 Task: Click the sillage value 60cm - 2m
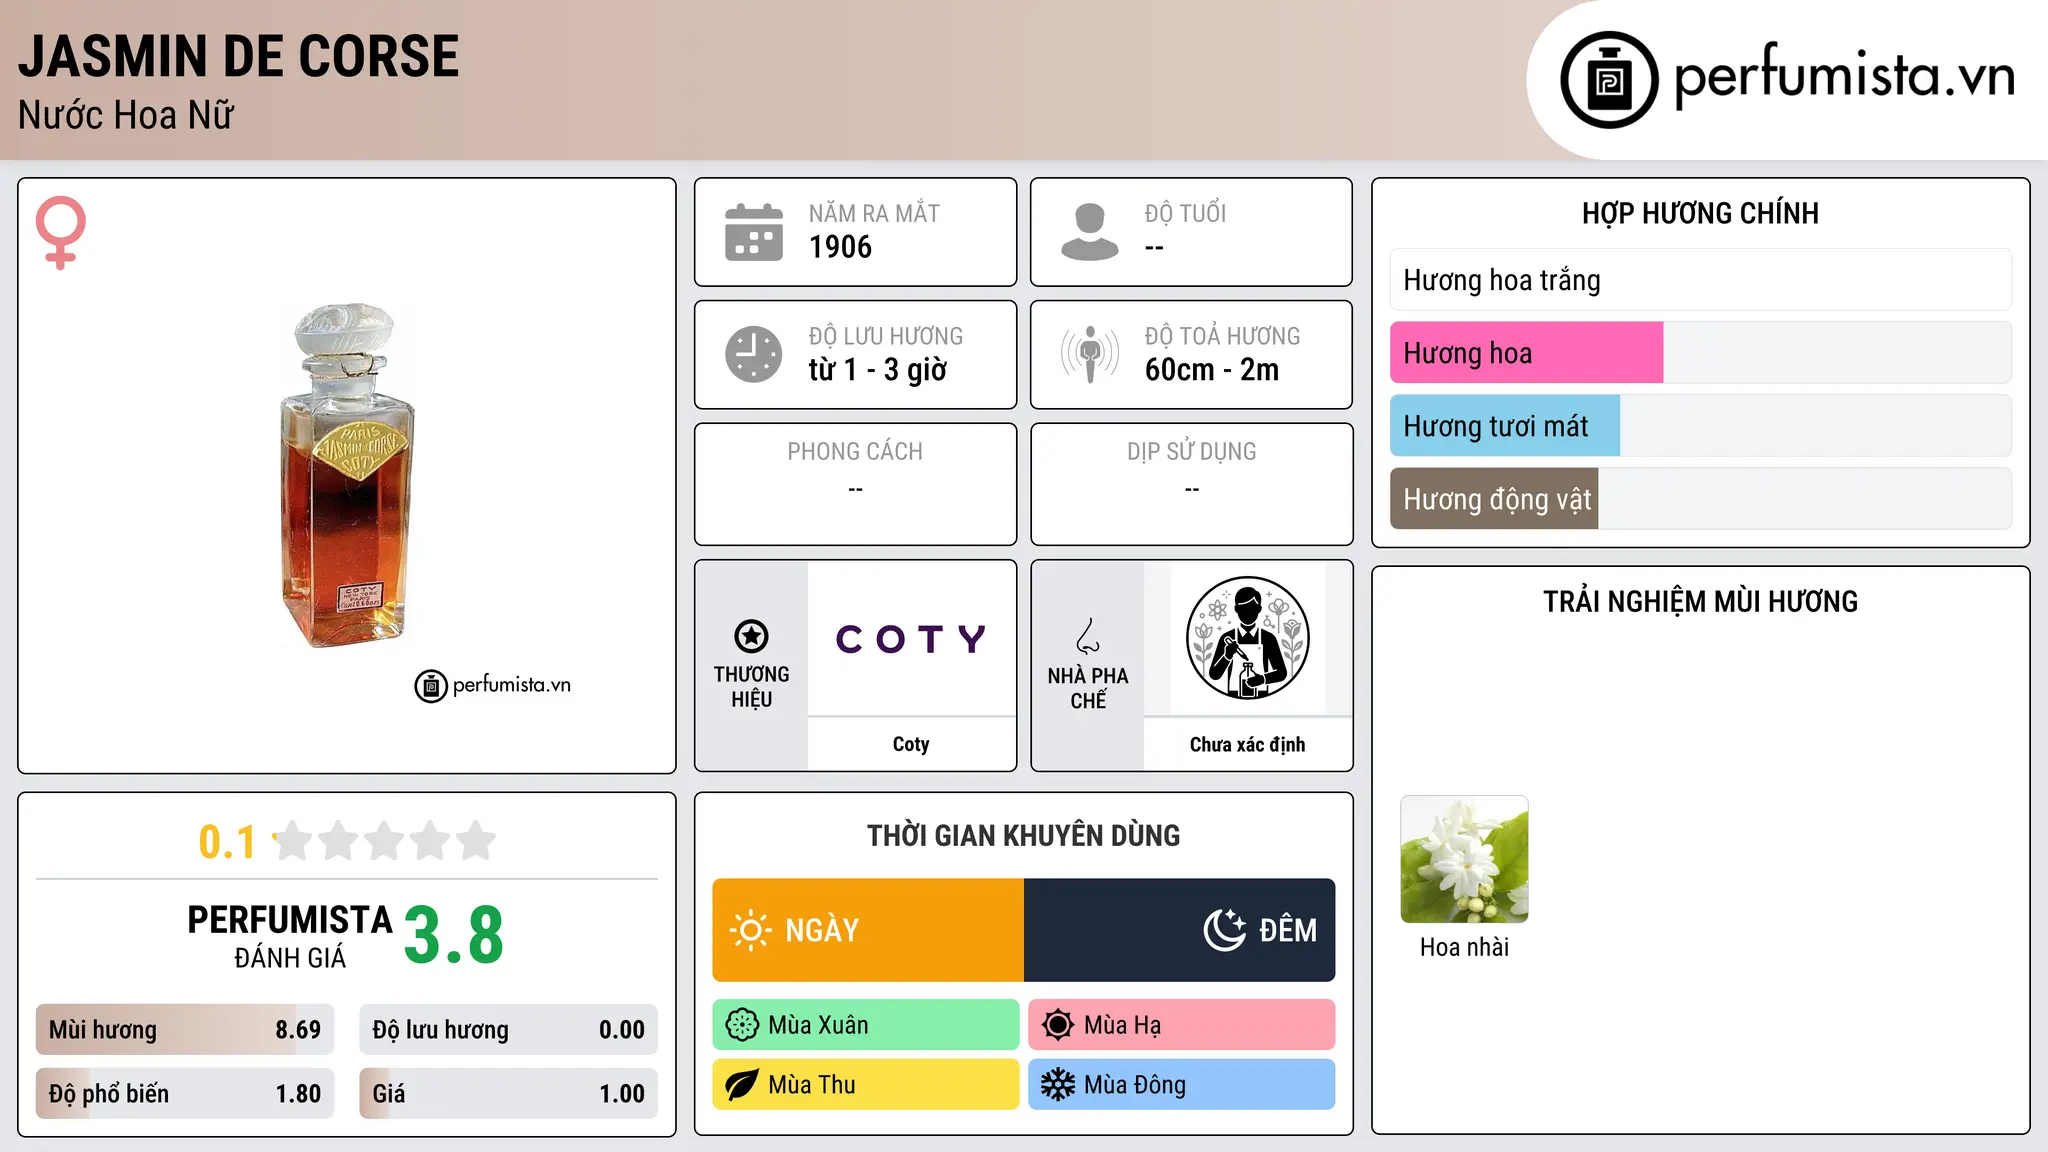(1212, 370)
